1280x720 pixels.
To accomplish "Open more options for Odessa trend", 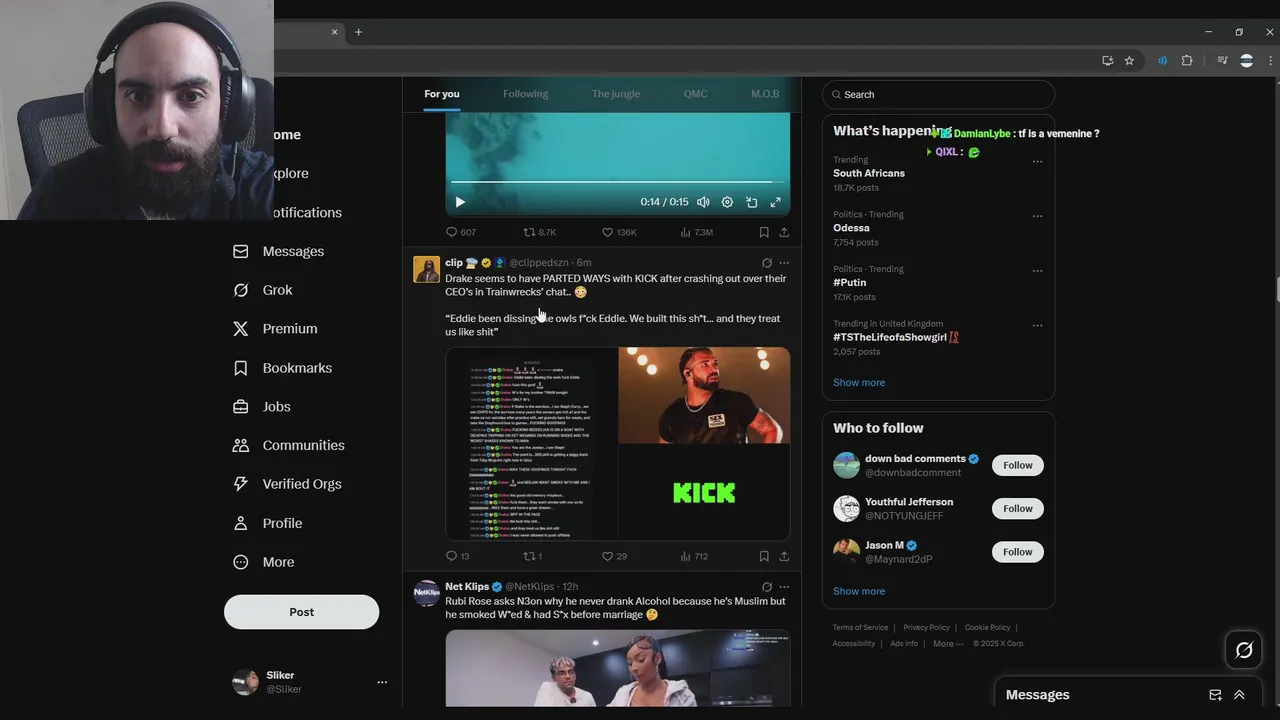I will pos(1037,216).
